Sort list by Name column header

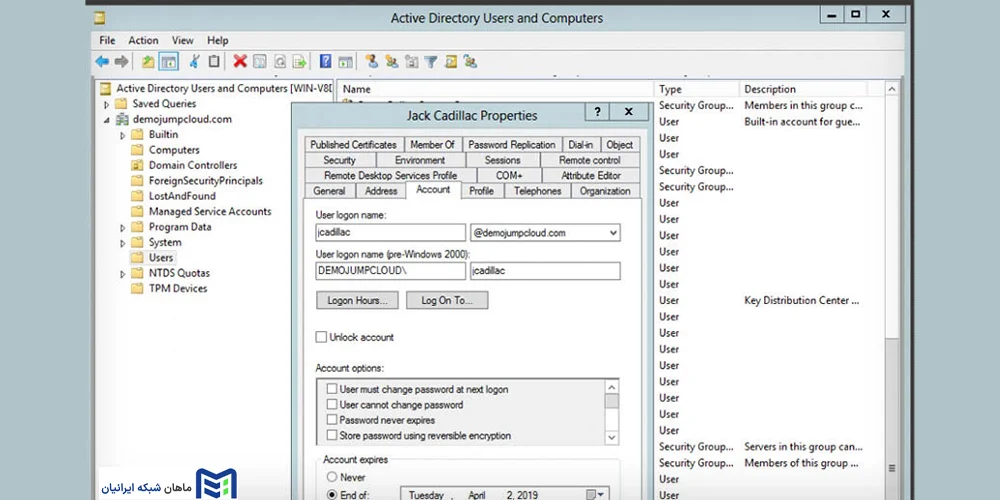pyautogui.click(x=495, y=89)
